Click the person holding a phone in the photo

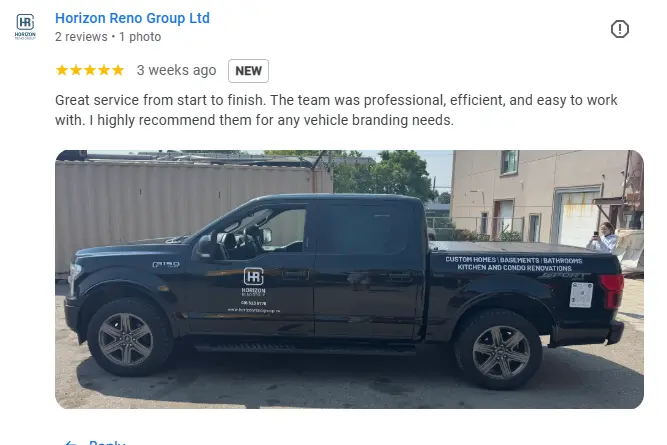click(604, 237)
